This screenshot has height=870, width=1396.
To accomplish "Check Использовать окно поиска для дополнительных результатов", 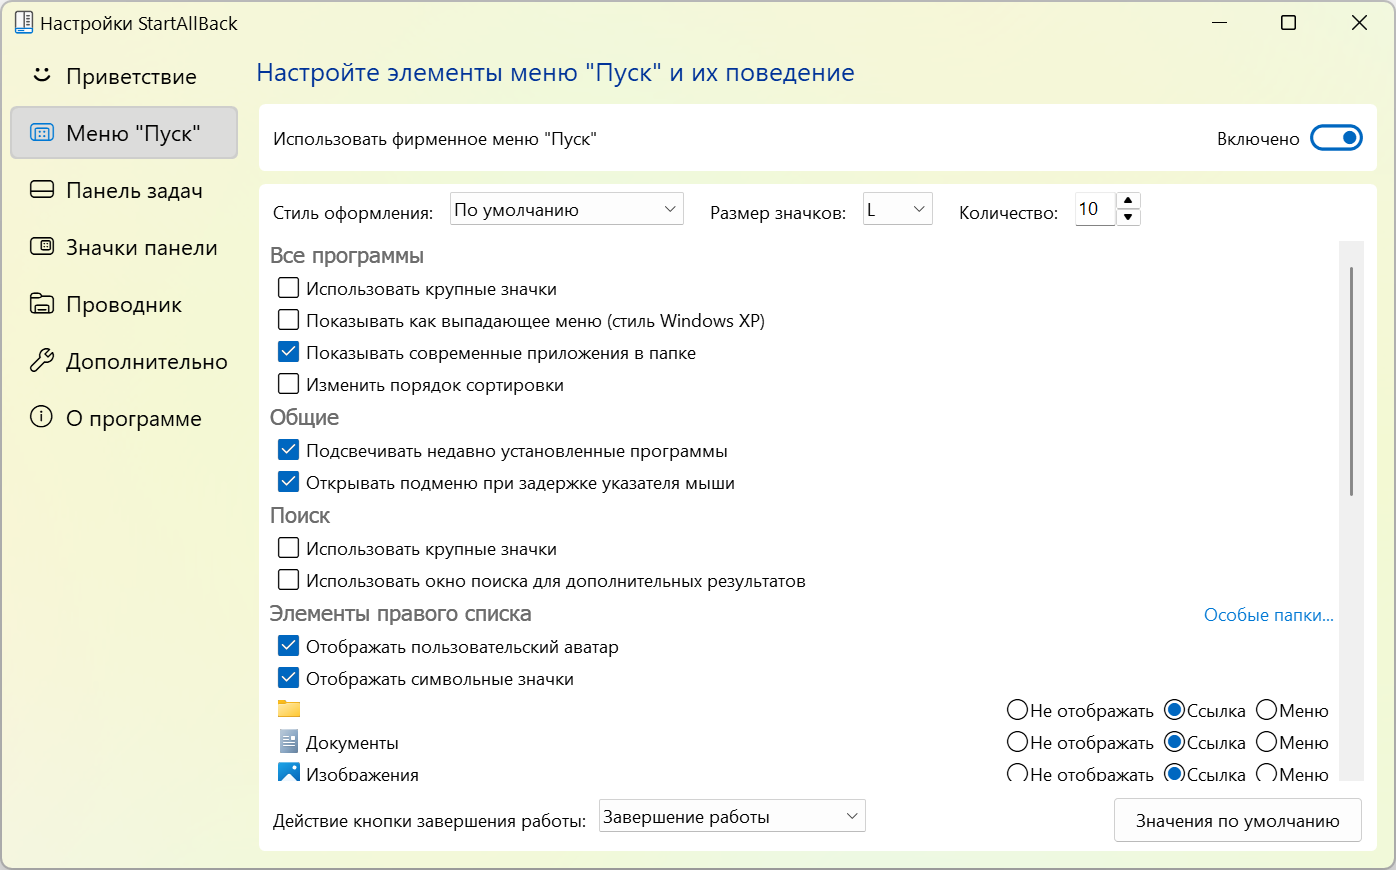I will (x=288, y=580).
